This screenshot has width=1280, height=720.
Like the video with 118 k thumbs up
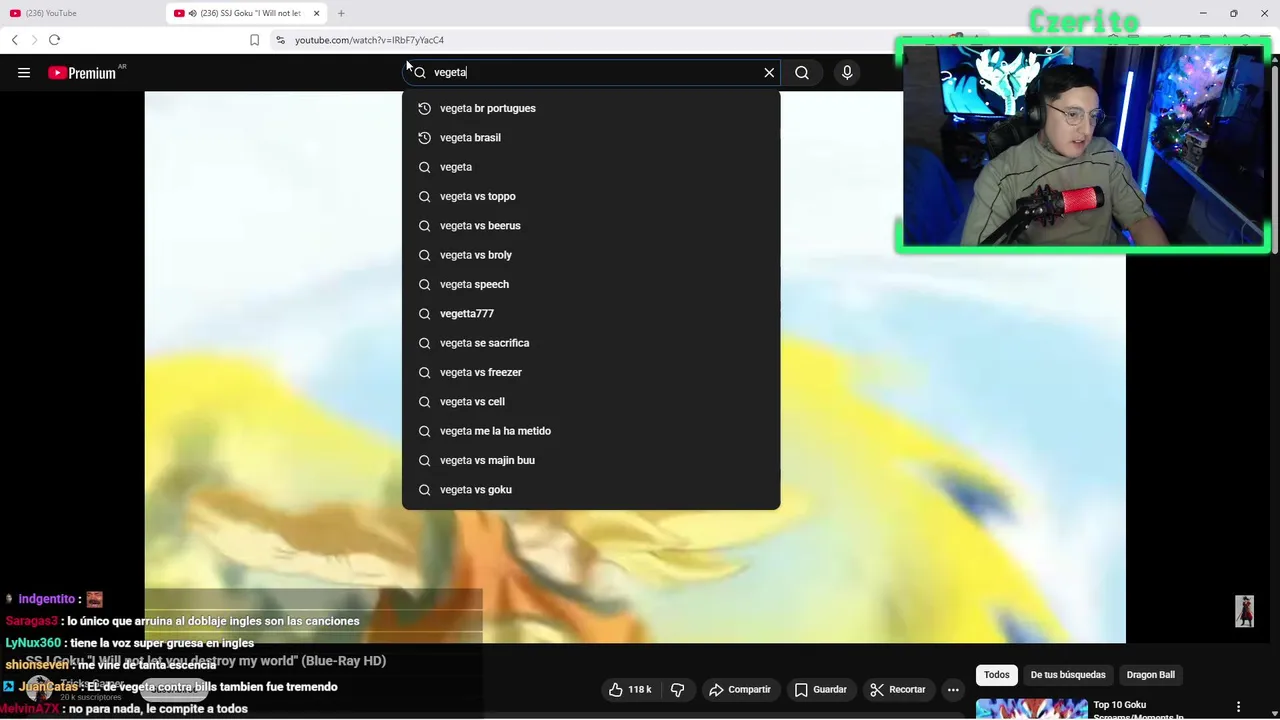click(630, 689)
